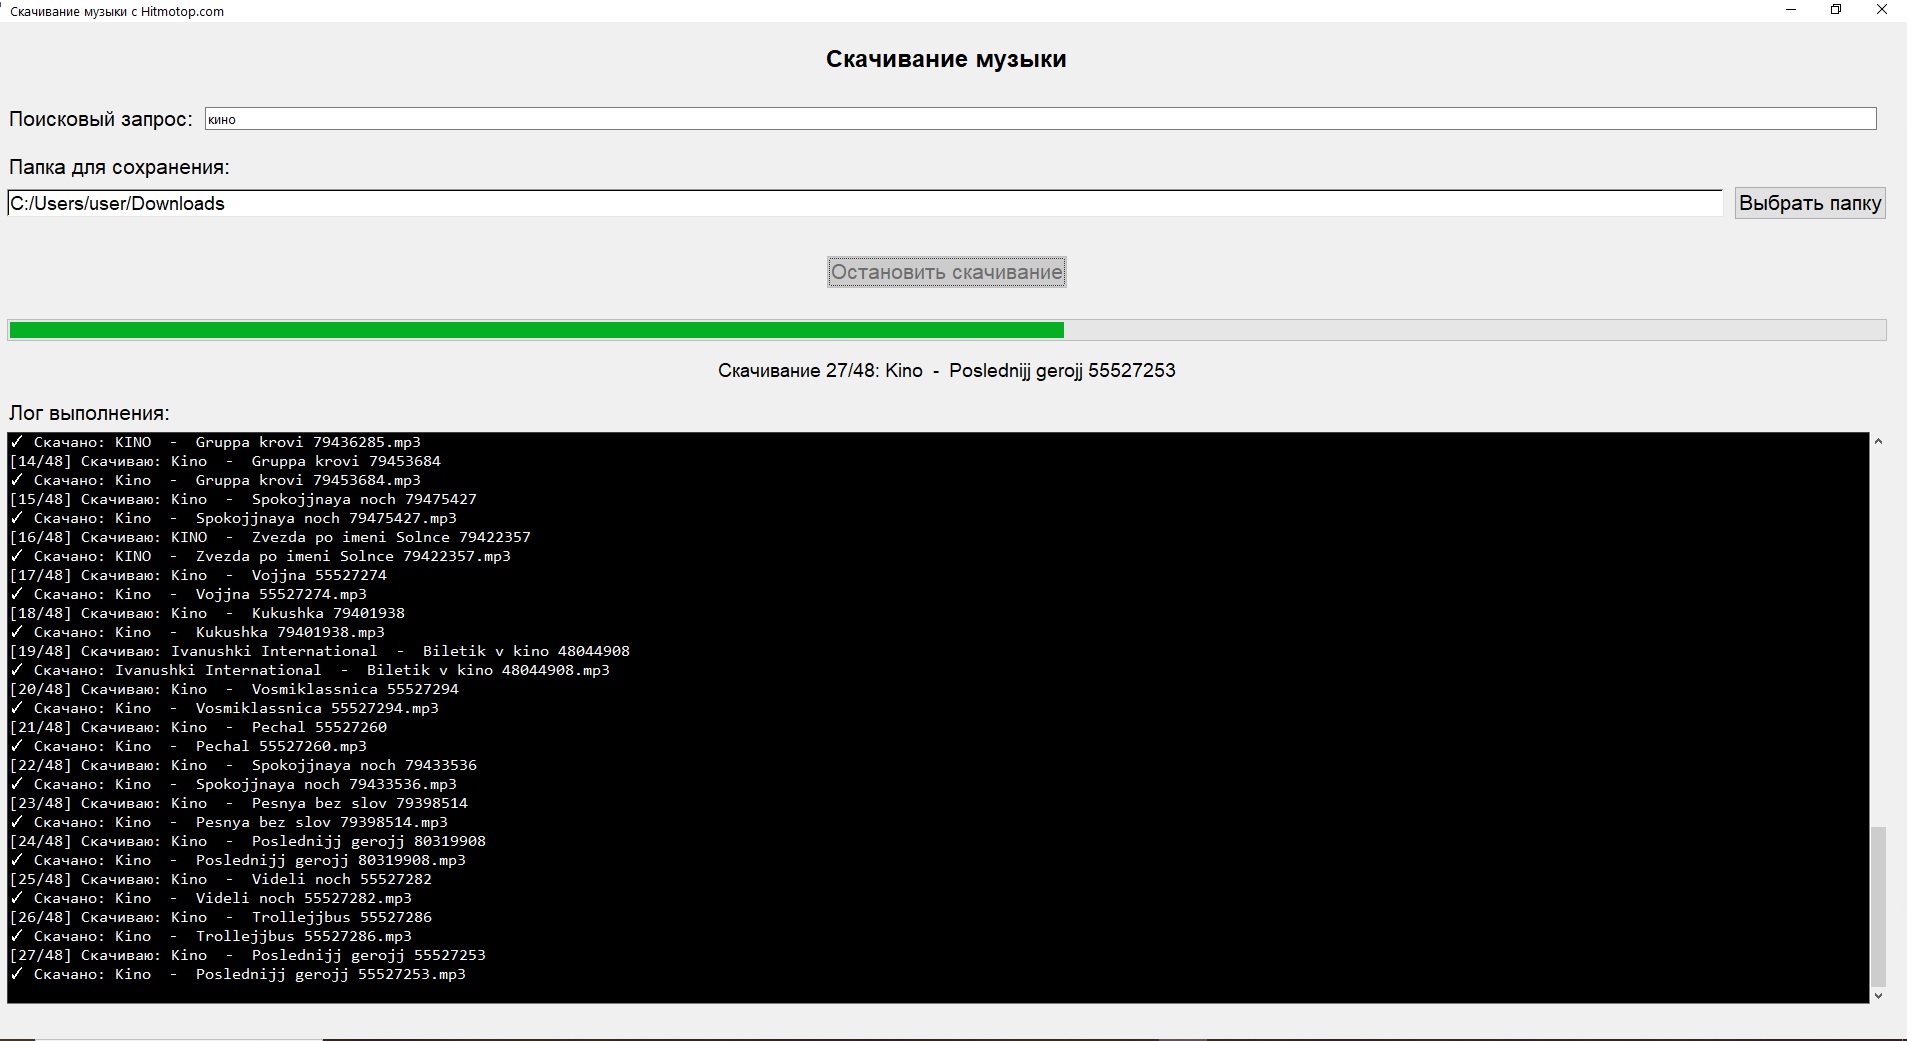Click log line 'Скачано: Kino - Videli noch 55527282.mp3'
Image resolution: width=1907 pixels, height=1041 pixels.
211,898
